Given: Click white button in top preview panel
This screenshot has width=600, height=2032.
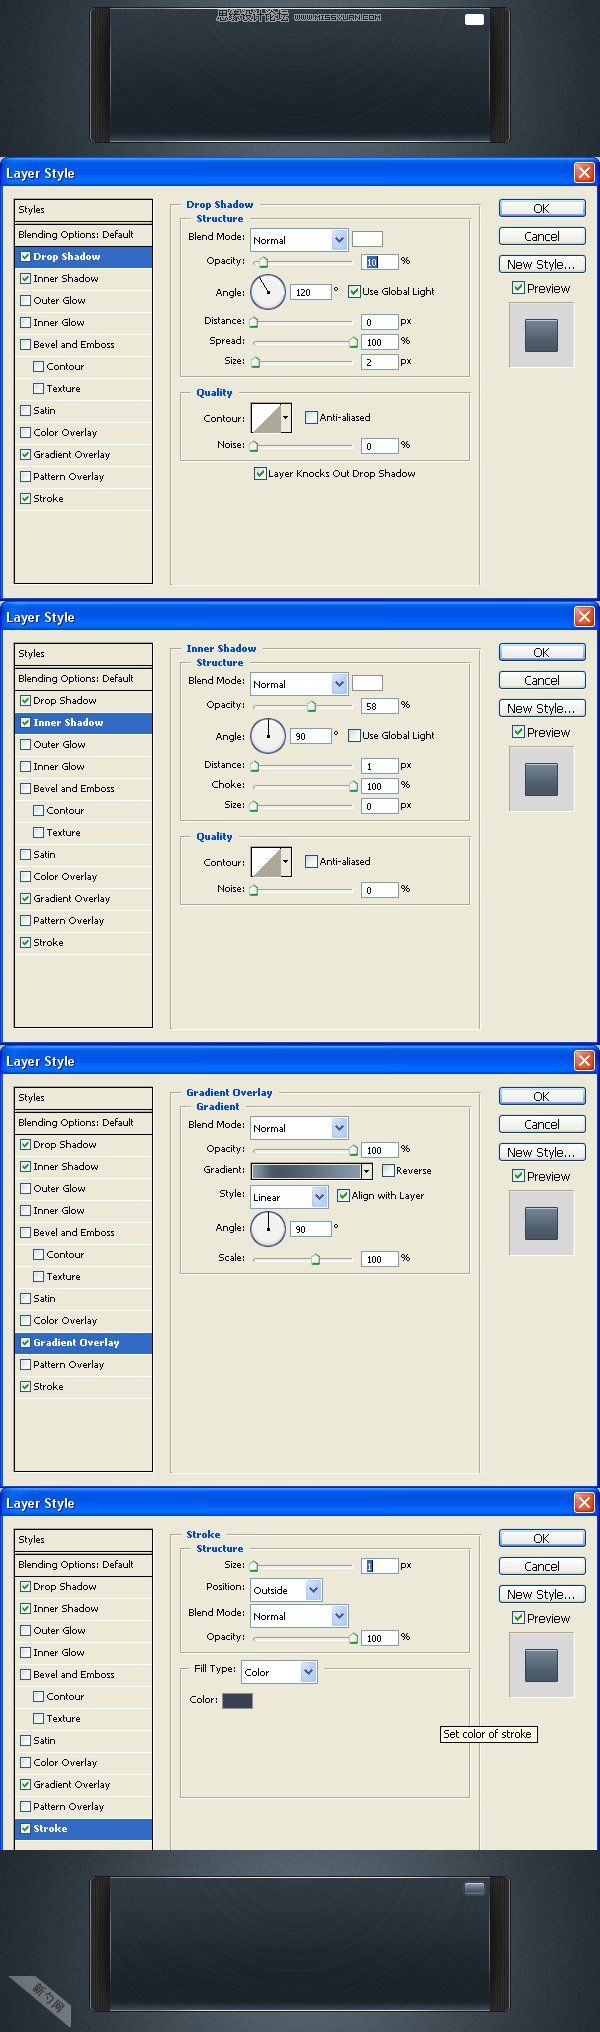Looking at the screenshot, I should pyautogui.click(x=474, y=19).
